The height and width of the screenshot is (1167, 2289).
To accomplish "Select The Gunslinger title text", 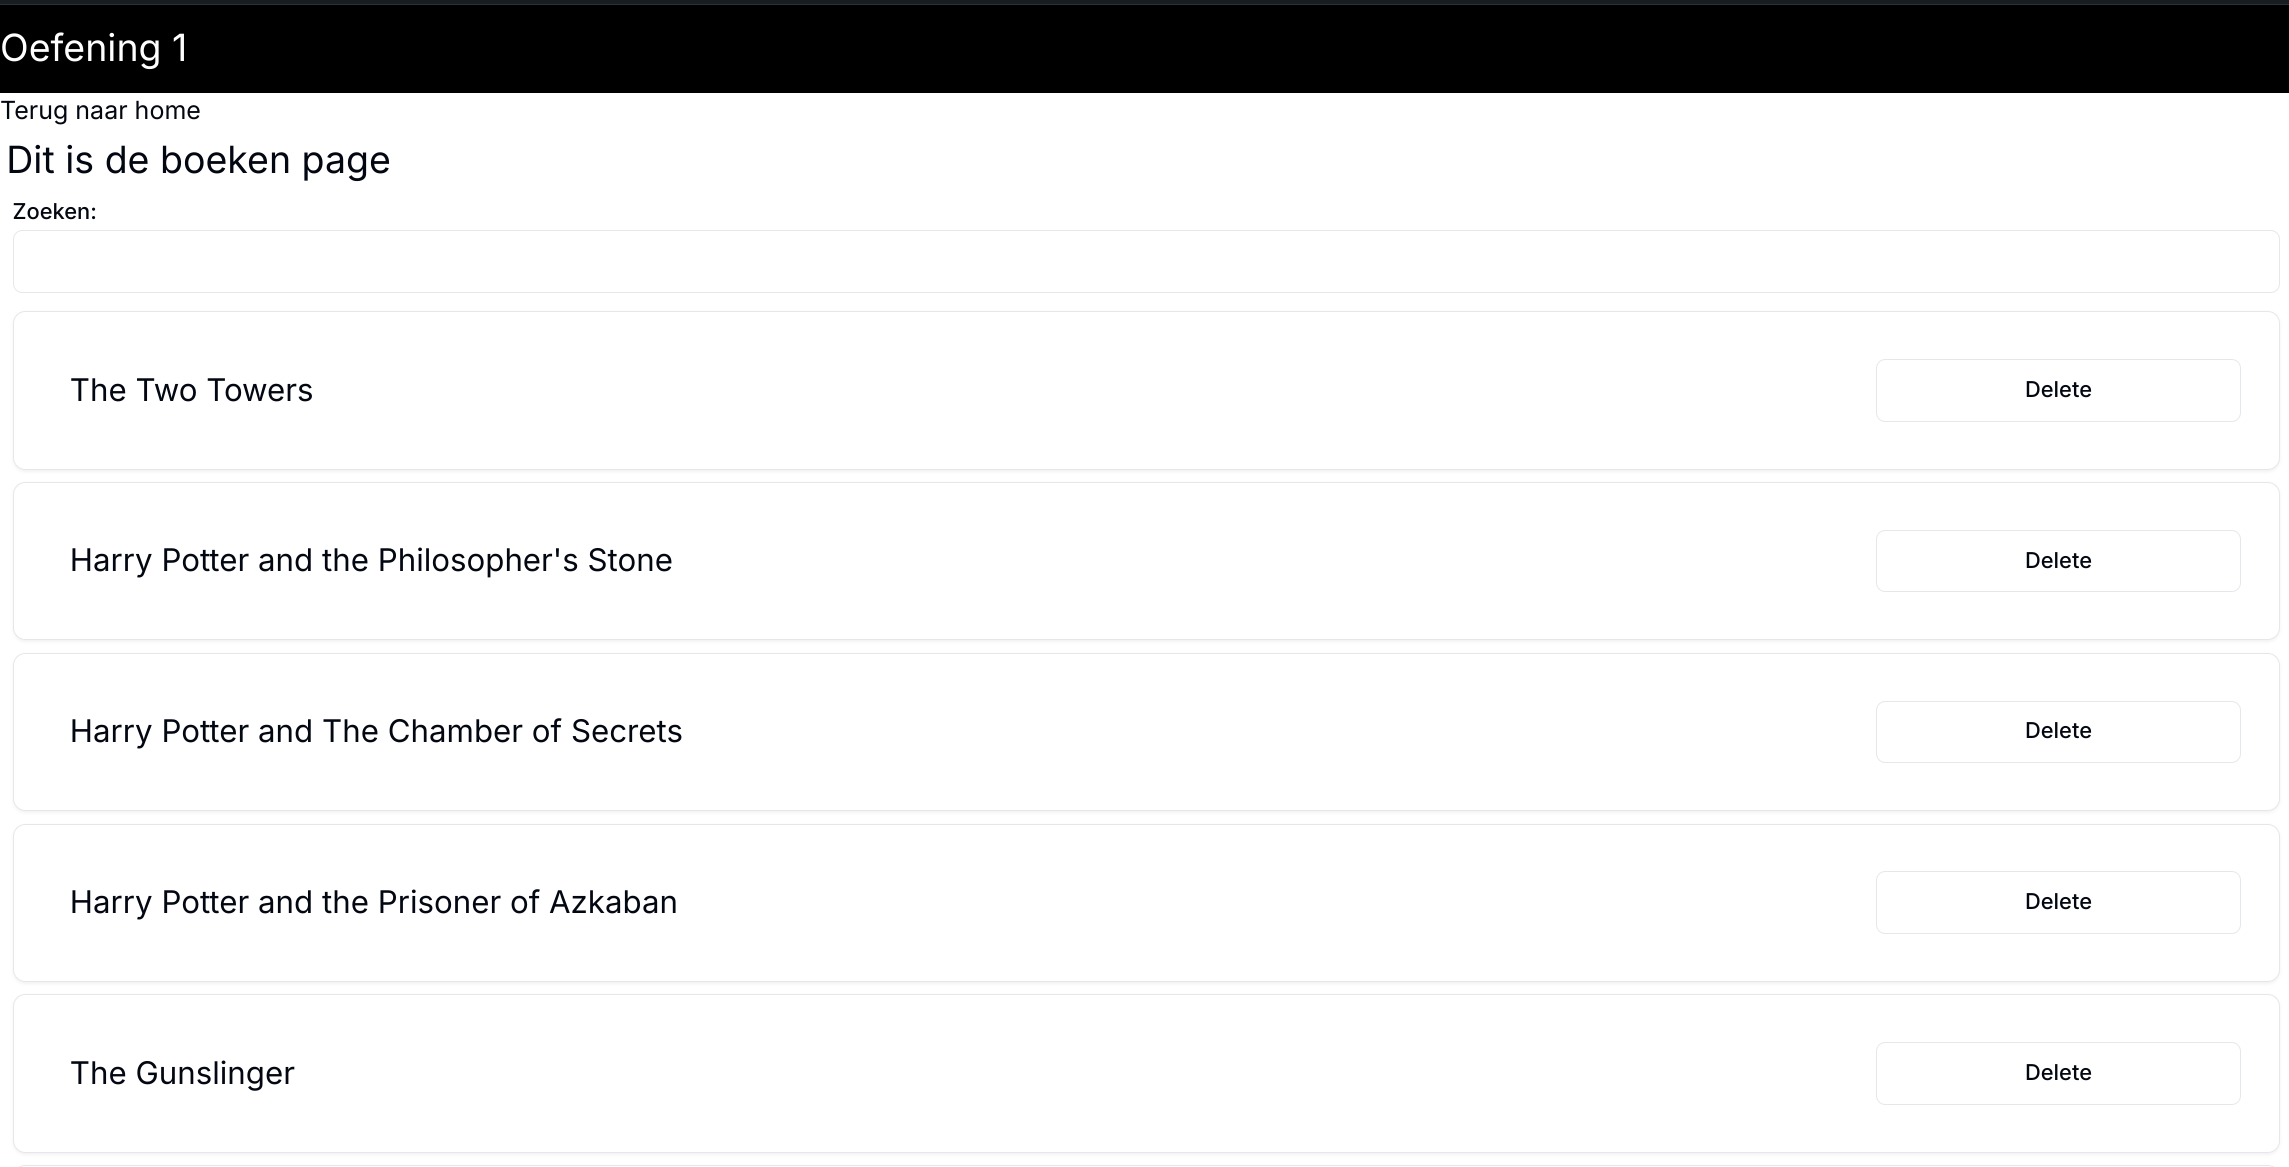I will pyautogui.click(x=182, y=1073).
